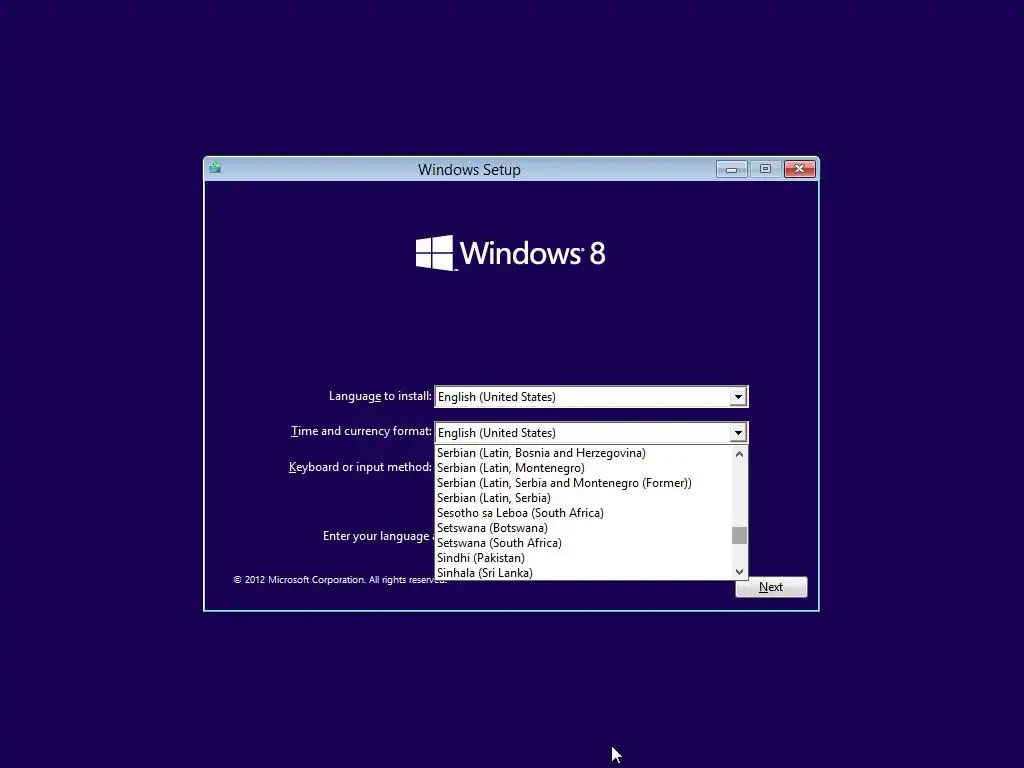The width and height of the screenshot is (1024, 768).
Task: Select Setswana (South Africa) entry
Action: 584,543
